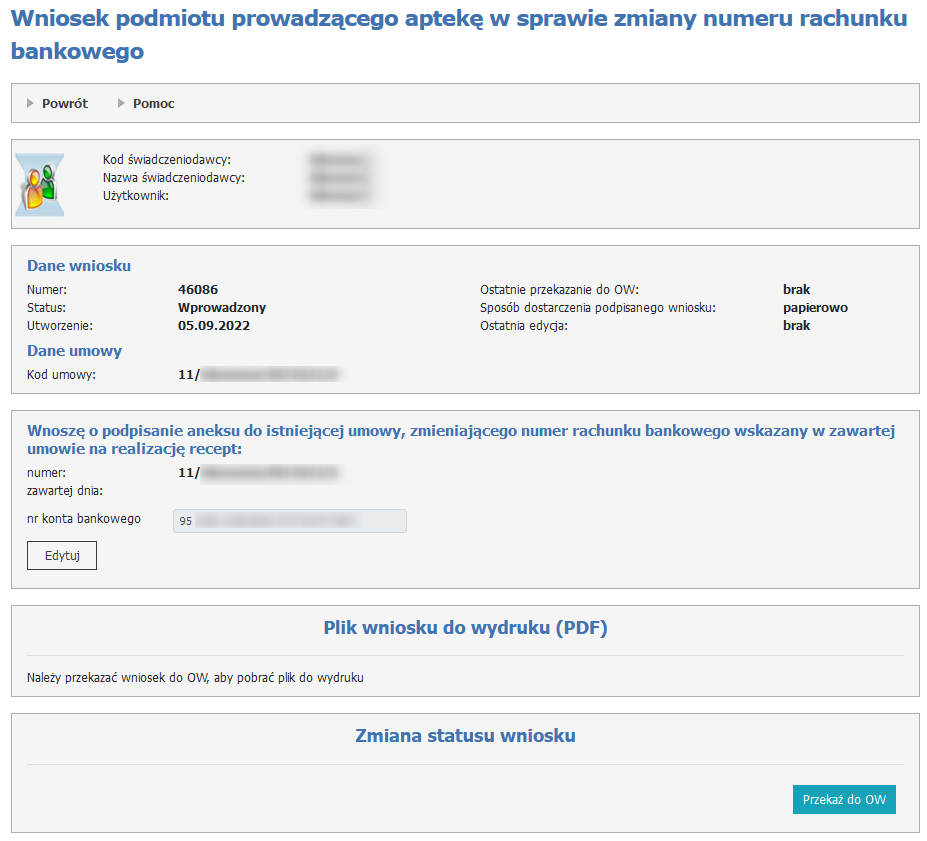Open the Pomoc help link
The height and width of the screenshot is (841, 927).
click(153, 103)
